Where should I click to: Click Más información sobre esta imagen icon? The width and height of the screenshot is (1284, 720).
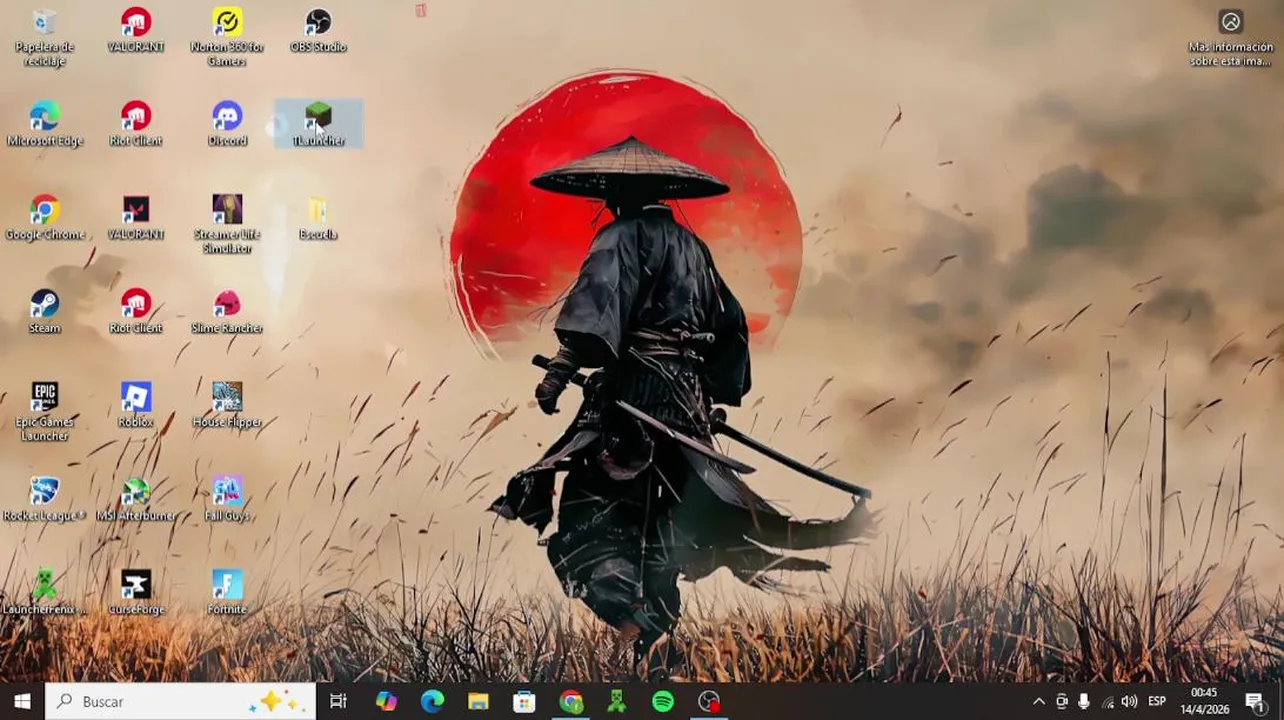coord(1230,38)
